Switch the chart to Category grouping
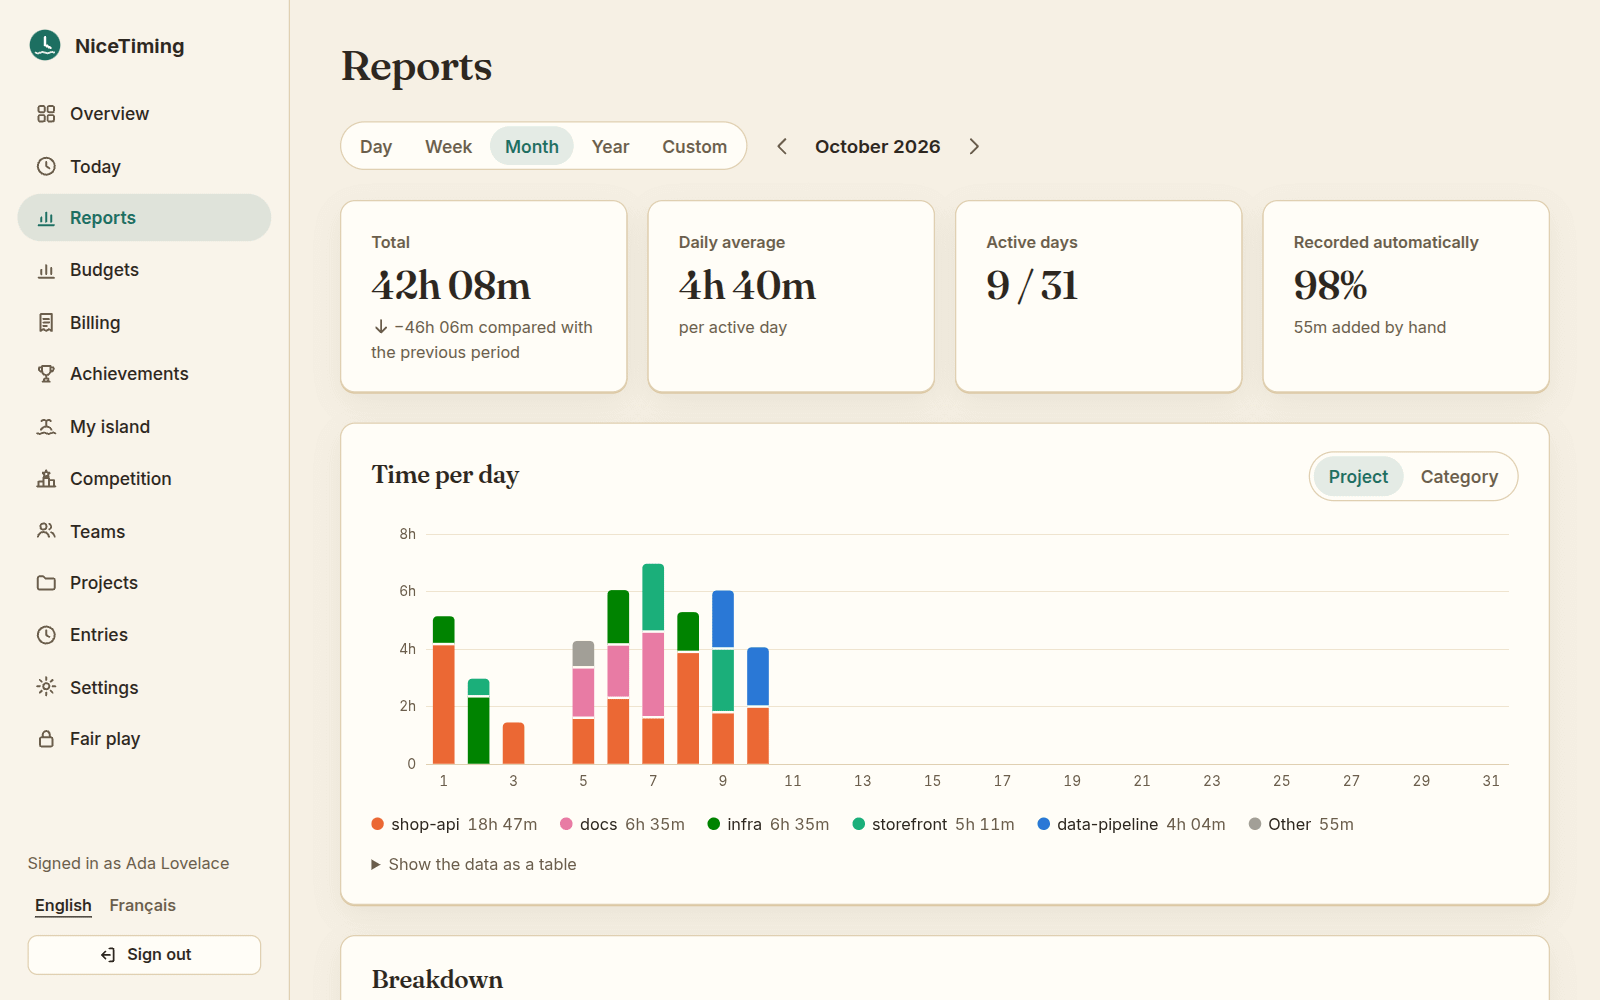This screenshot has height=1000, width=1600. click(x=1459, y=477)
